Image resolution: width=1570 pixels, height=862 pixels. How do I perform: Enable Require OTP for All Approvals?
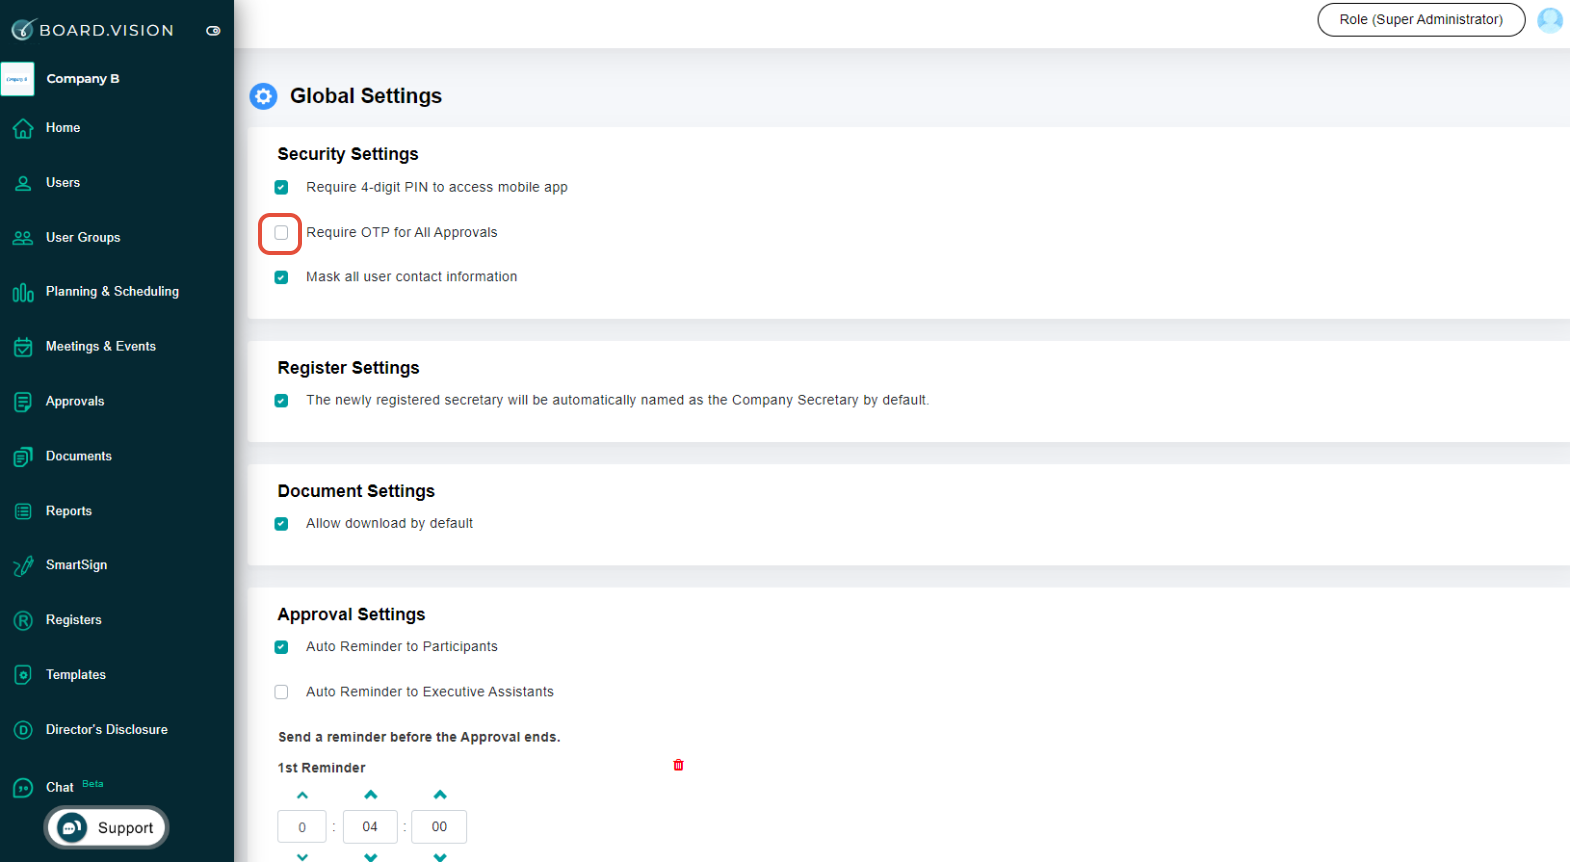[x=281, y=233]
